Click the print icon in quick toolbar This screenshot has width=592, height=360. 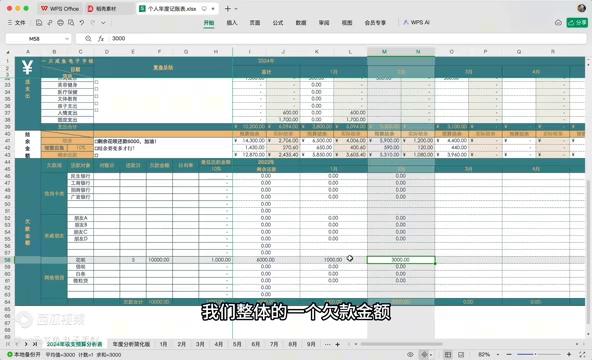tap(60, 23)
